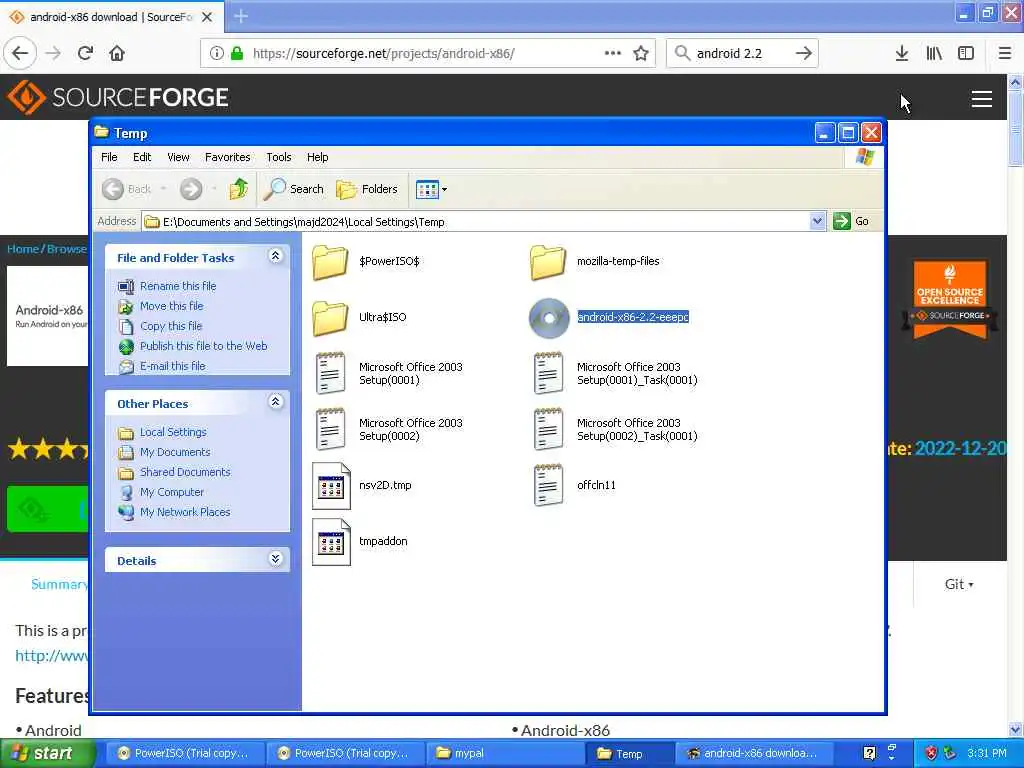Click the Firefox search box with android 2.2

[x=742, y=54]
